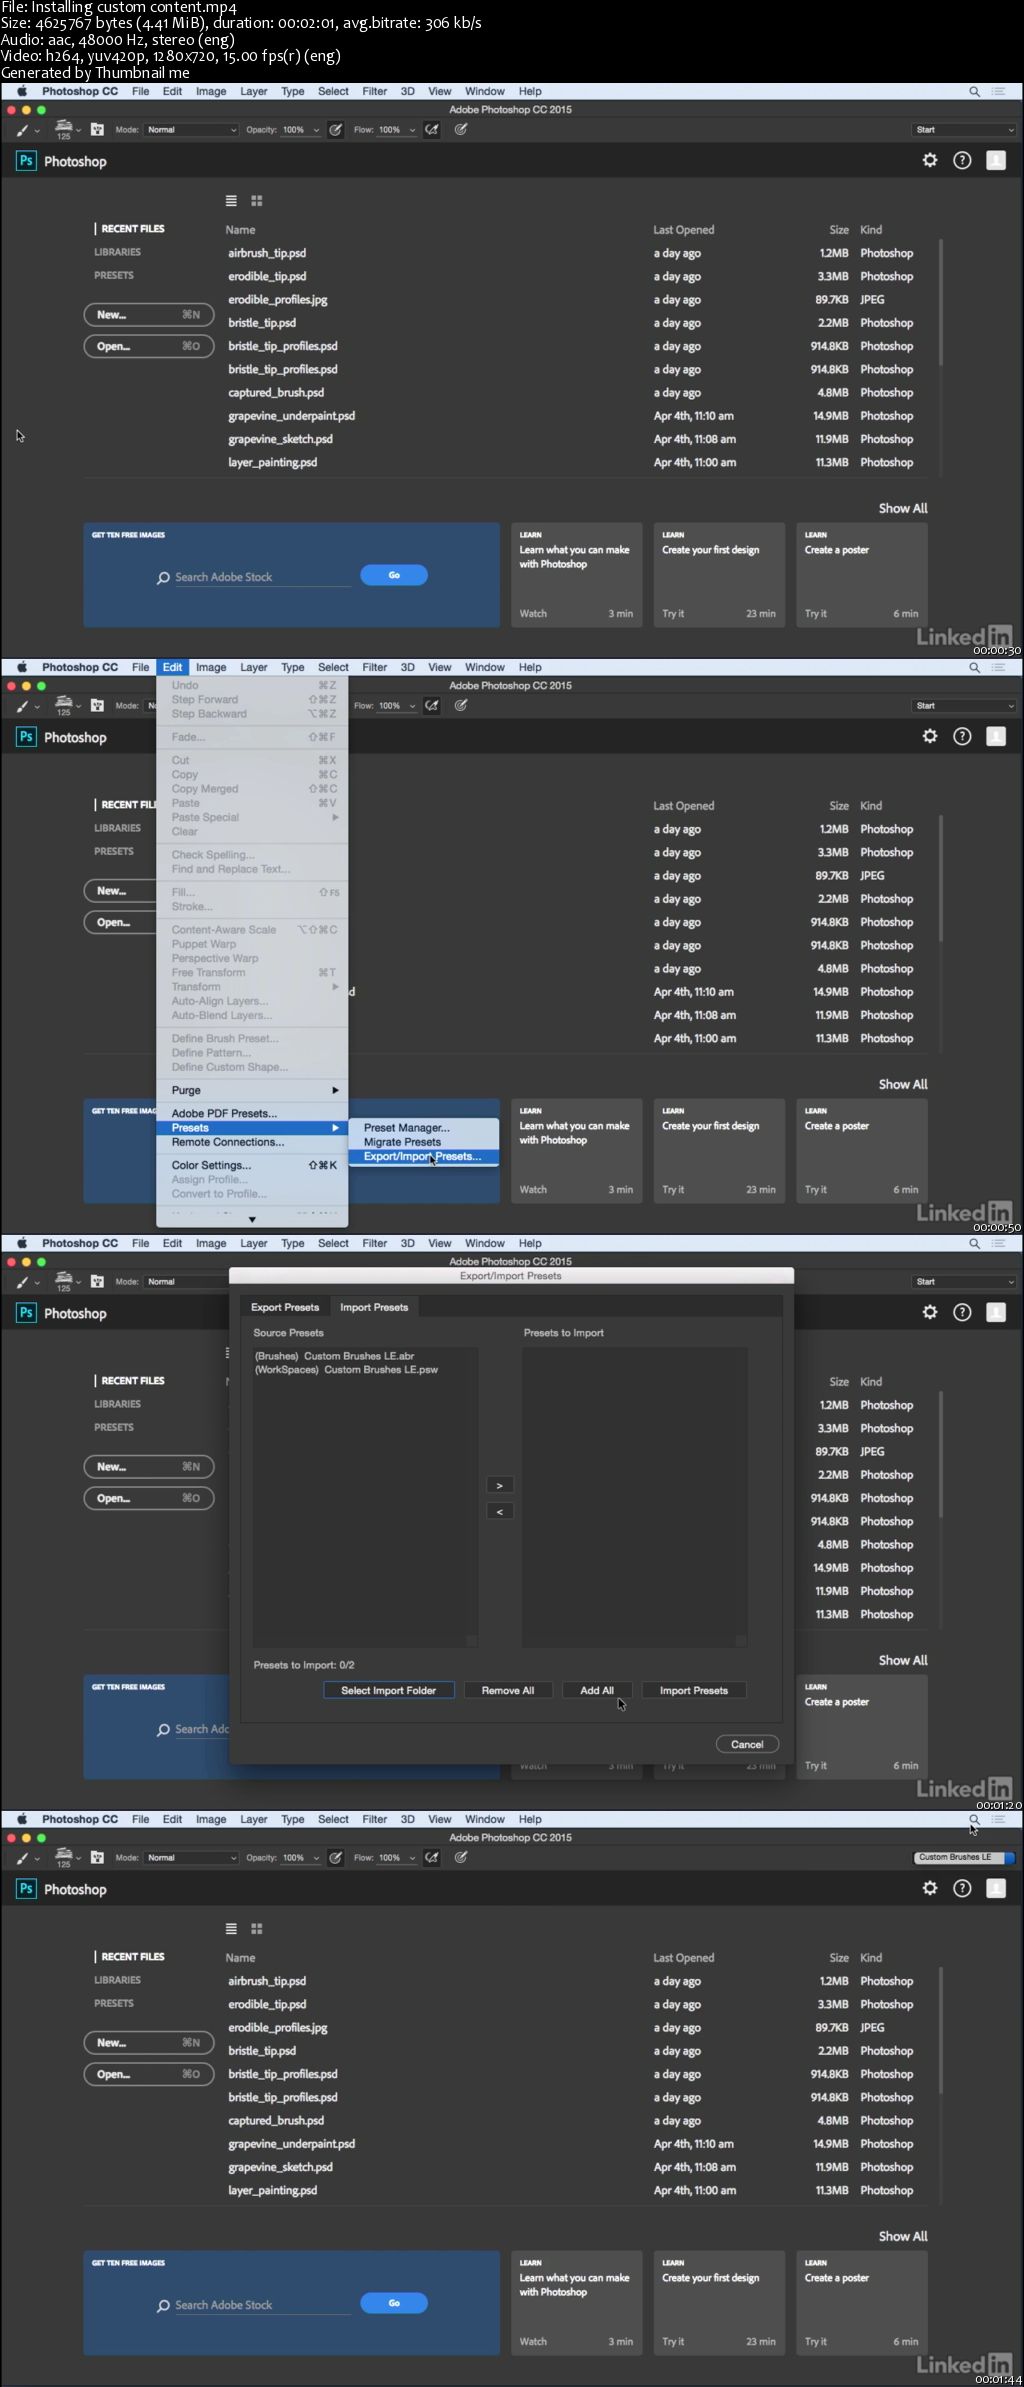Open Flow 100% dropdown in 00:00:30 frame
1024x2387 pixels.
pyautogui.click(x=396, y=130)
